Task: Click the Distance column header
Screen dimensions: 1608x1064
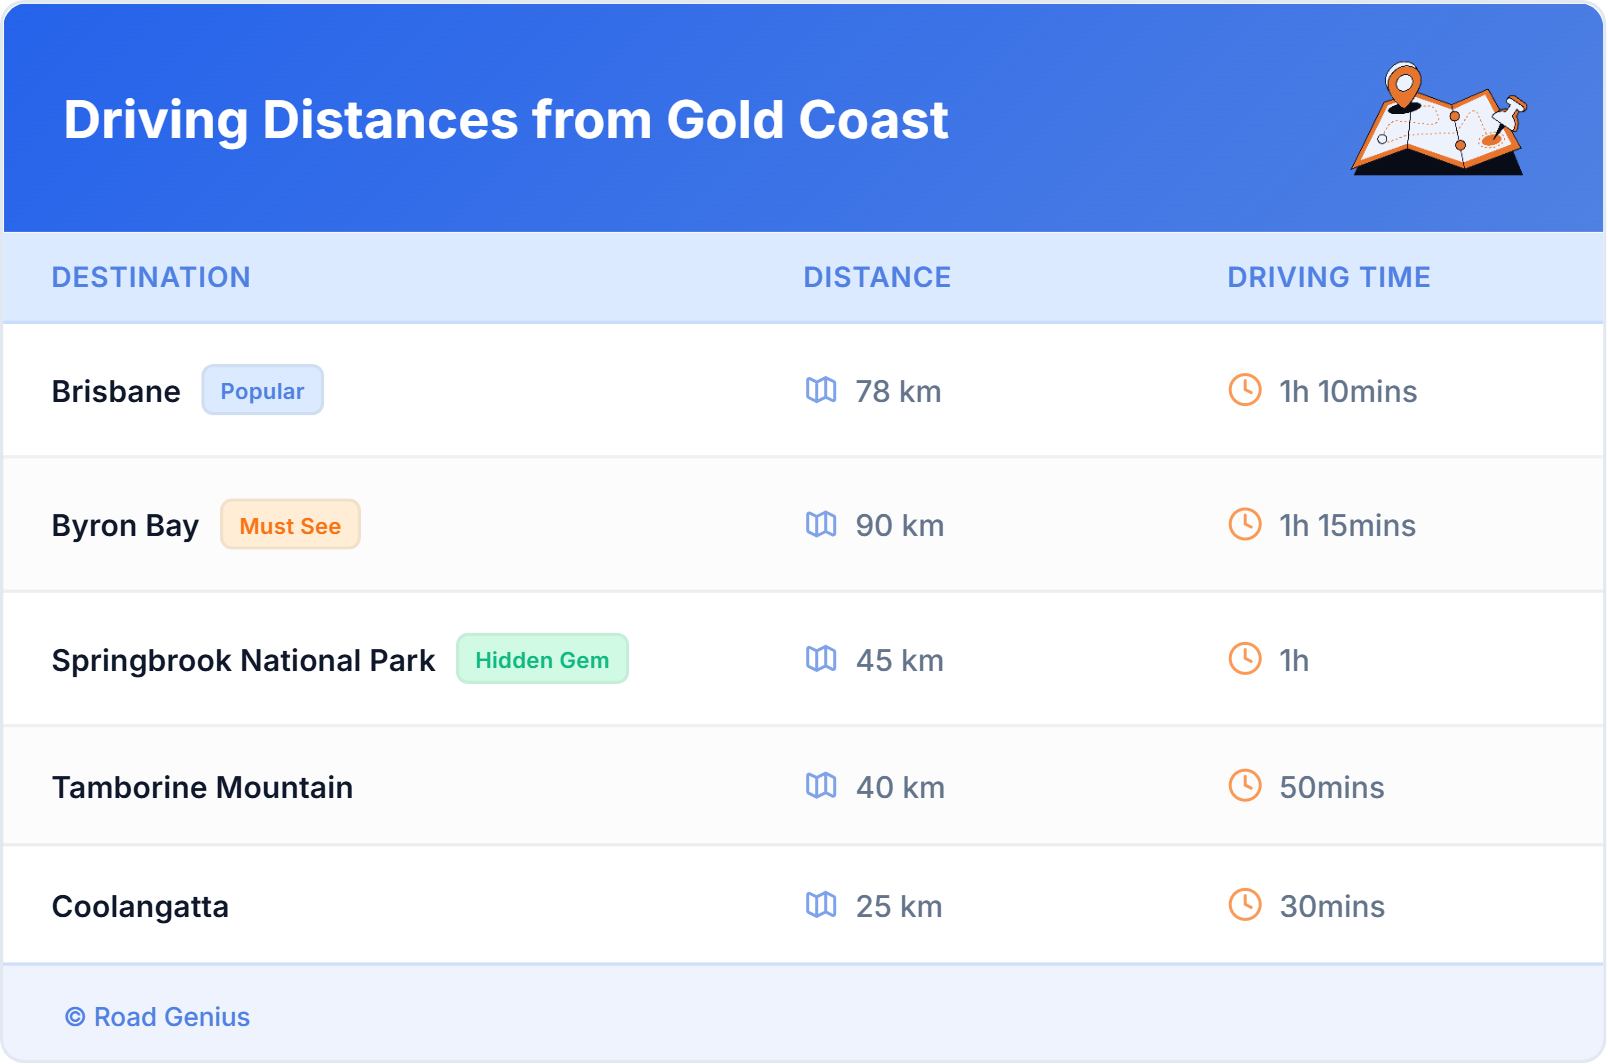Action: [x=877, y=277]
